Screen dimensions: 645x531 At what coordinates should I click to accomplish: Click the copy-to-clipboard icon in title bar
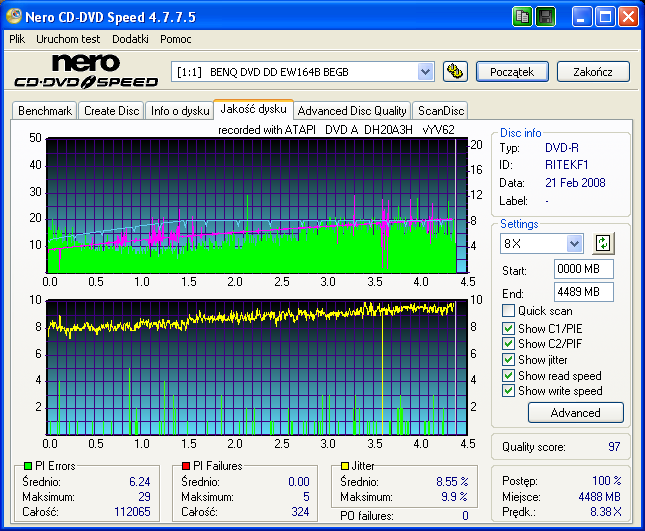tap(522, 17)
